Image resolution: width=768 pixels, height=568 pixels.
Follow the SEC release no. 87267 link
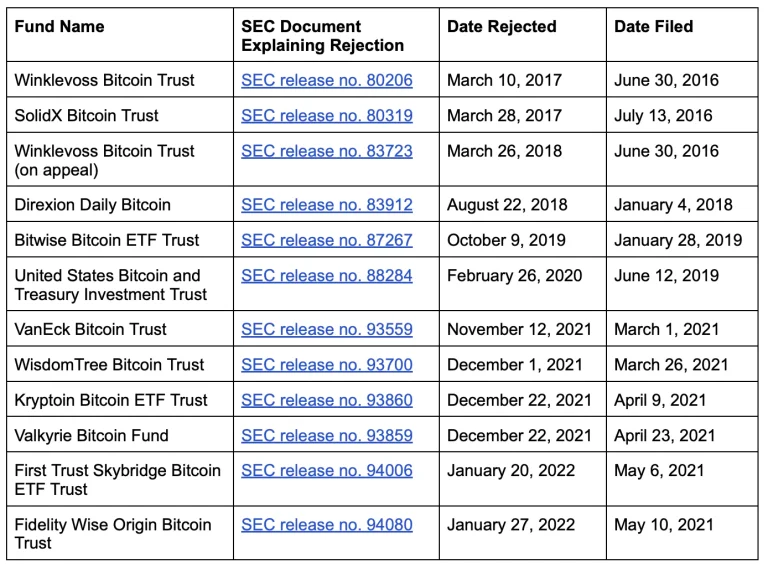tap(326, 240)
